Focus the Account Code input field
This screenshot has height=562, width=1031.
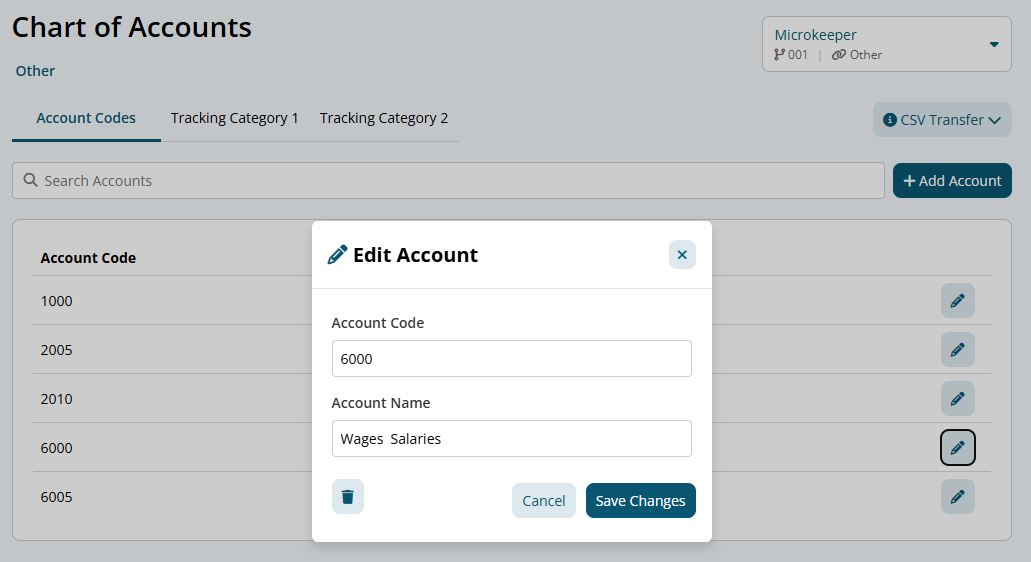[x=511, y=358]
